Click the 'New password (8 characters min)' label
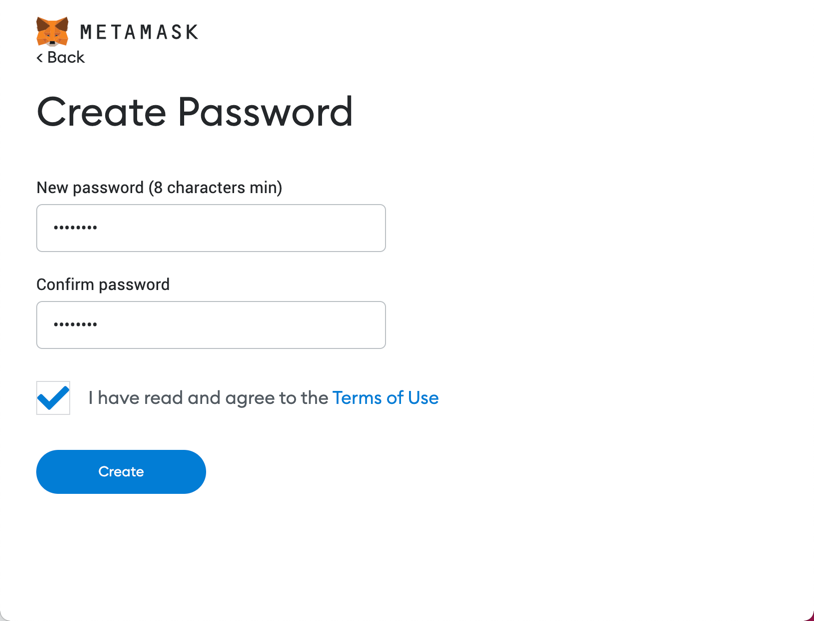Image resolution: width=814 pixels, height=621 pixels. click(x=158, y=187)
